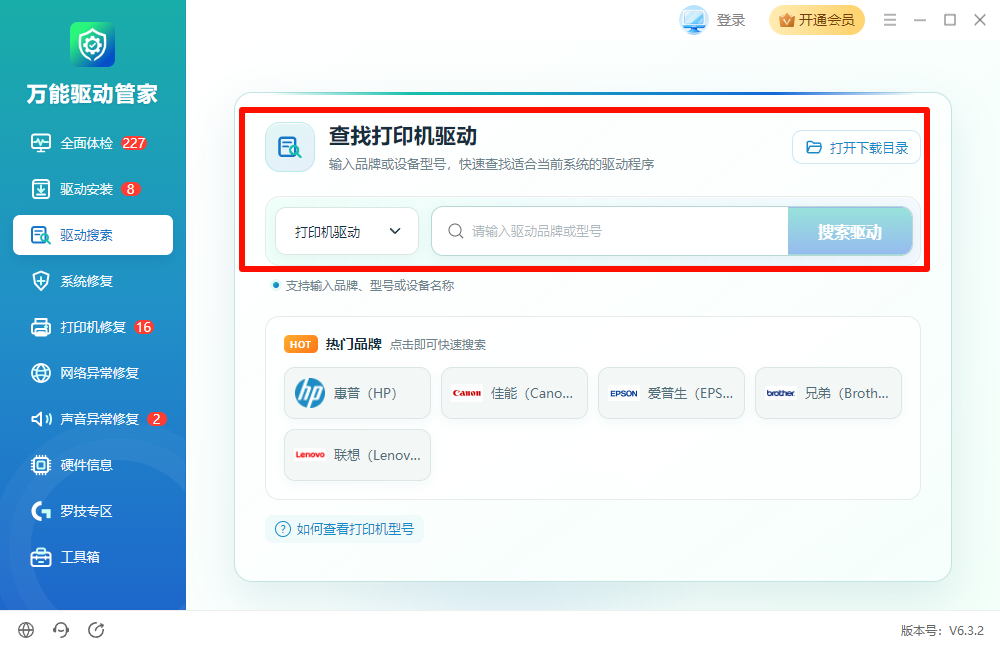
Task: Minimize the window
Action: 920,20
